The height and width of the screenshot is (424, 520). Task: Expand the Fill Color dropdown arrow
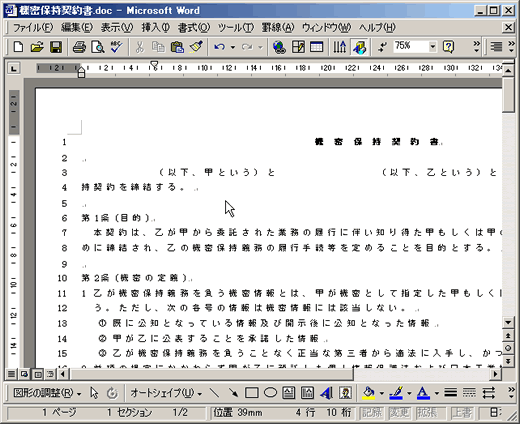[x=381, y=393]
